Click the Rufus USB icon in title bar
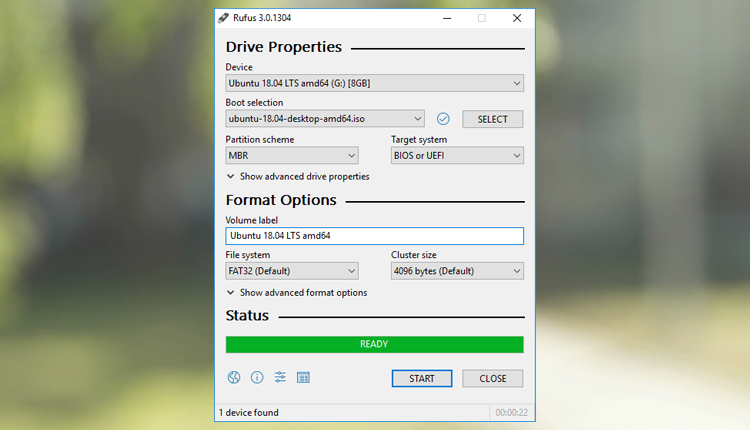Image resolution: width=750 pixels, height=430 pixels. point(223,18)
